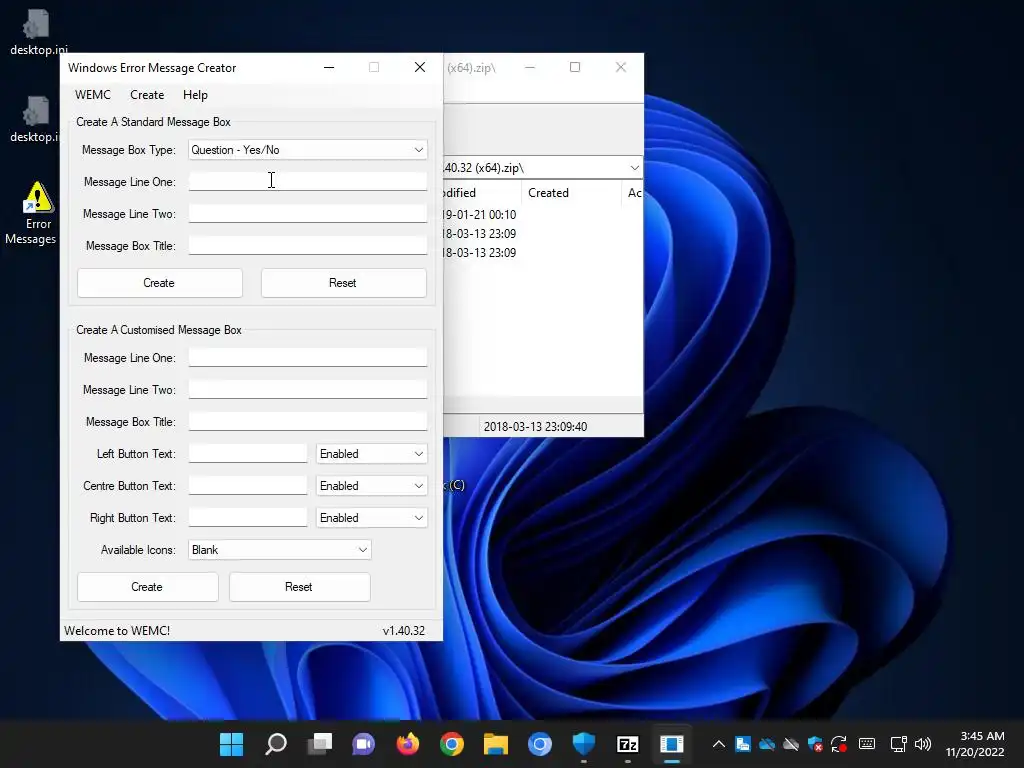This screenshot has height=768, width=1024.
Task: Click Reset in Standard Message Box section
Action: pos(343,283)
